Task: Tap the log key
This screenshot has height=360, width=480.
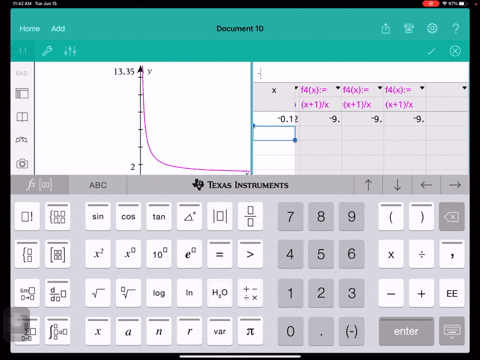Action: [x=159, y=293]
